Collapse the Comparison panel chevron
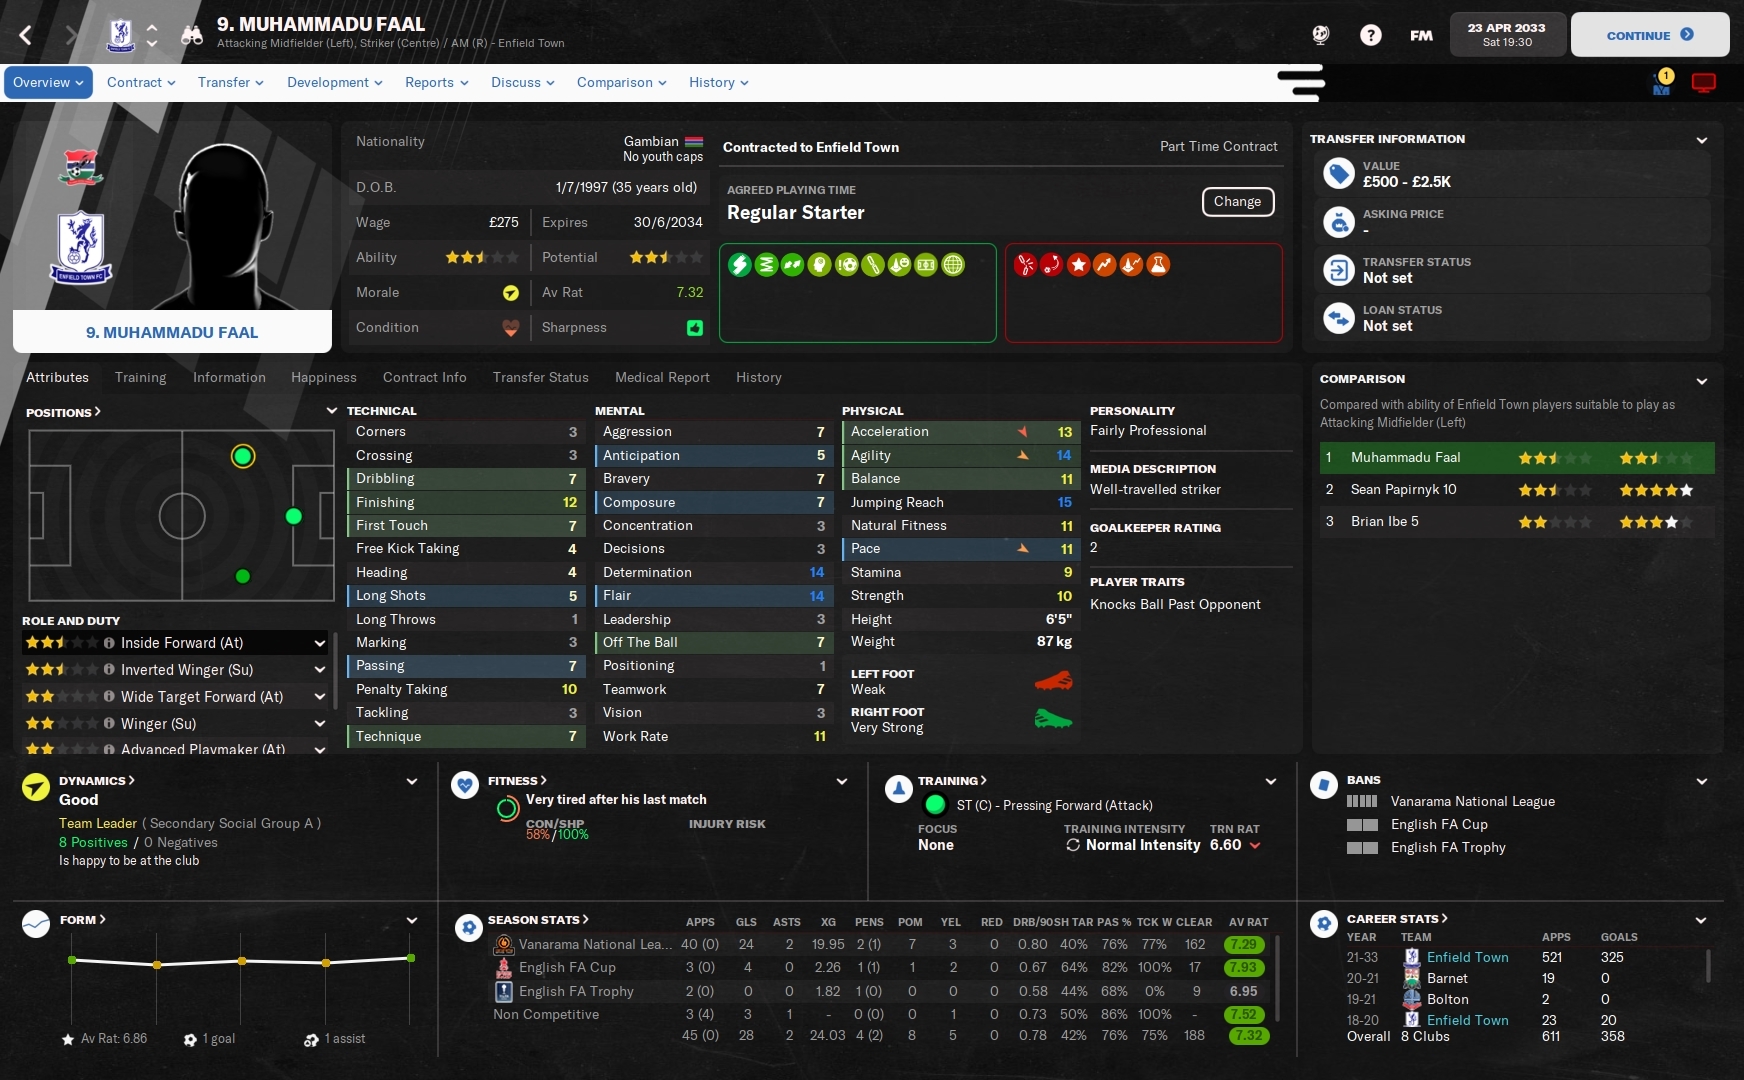Viewport: 1744px width, 1080px height. click(1702, 380)
